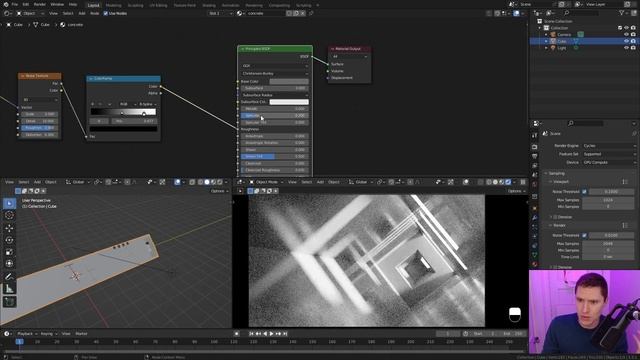Open the World properties tab icon
This screenshot has width=640, height=360.
coord(535,184)
